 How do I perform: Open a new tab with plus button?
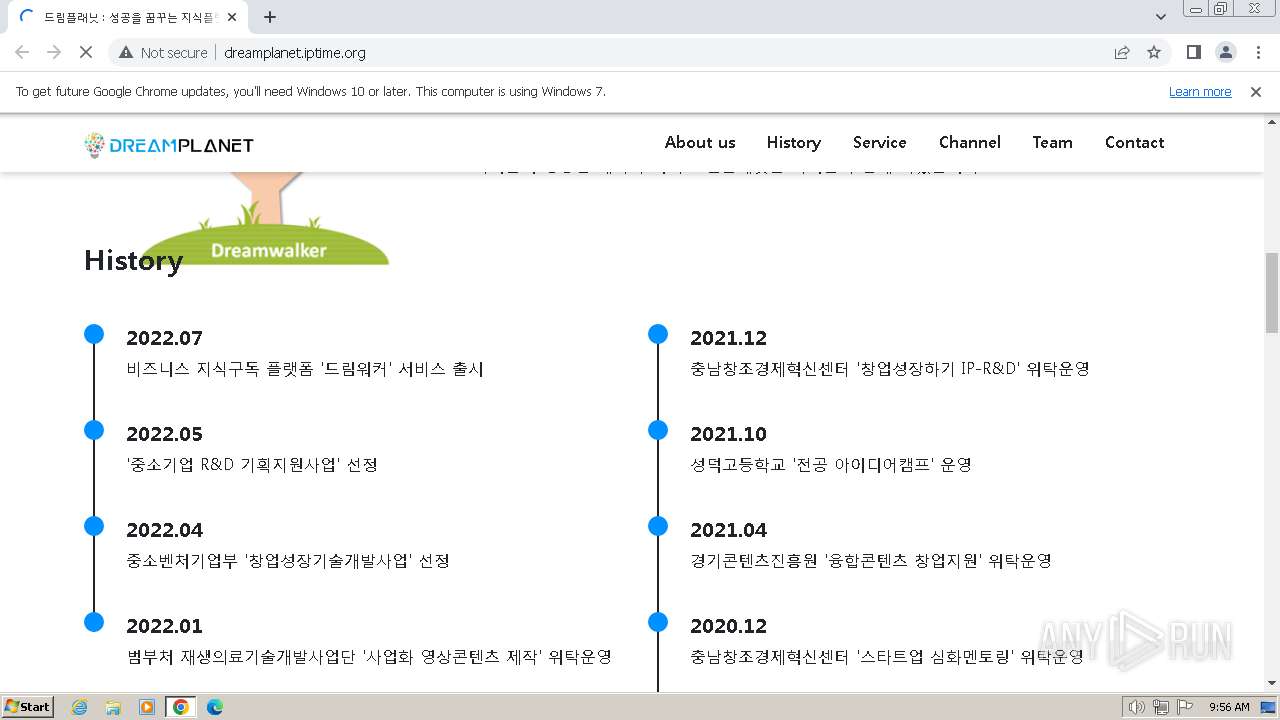pos(270,17)
